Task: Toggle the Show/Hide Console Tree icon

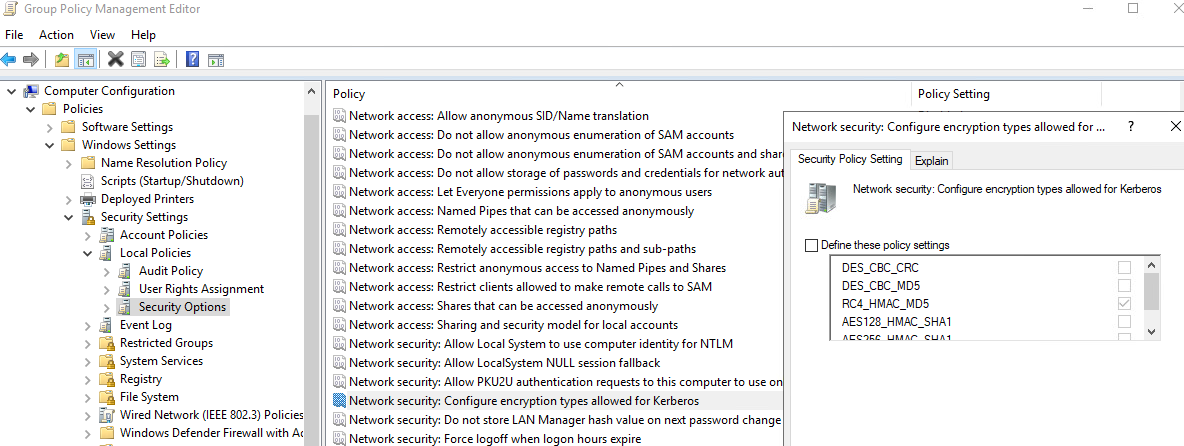Action: tap(86, 59)
